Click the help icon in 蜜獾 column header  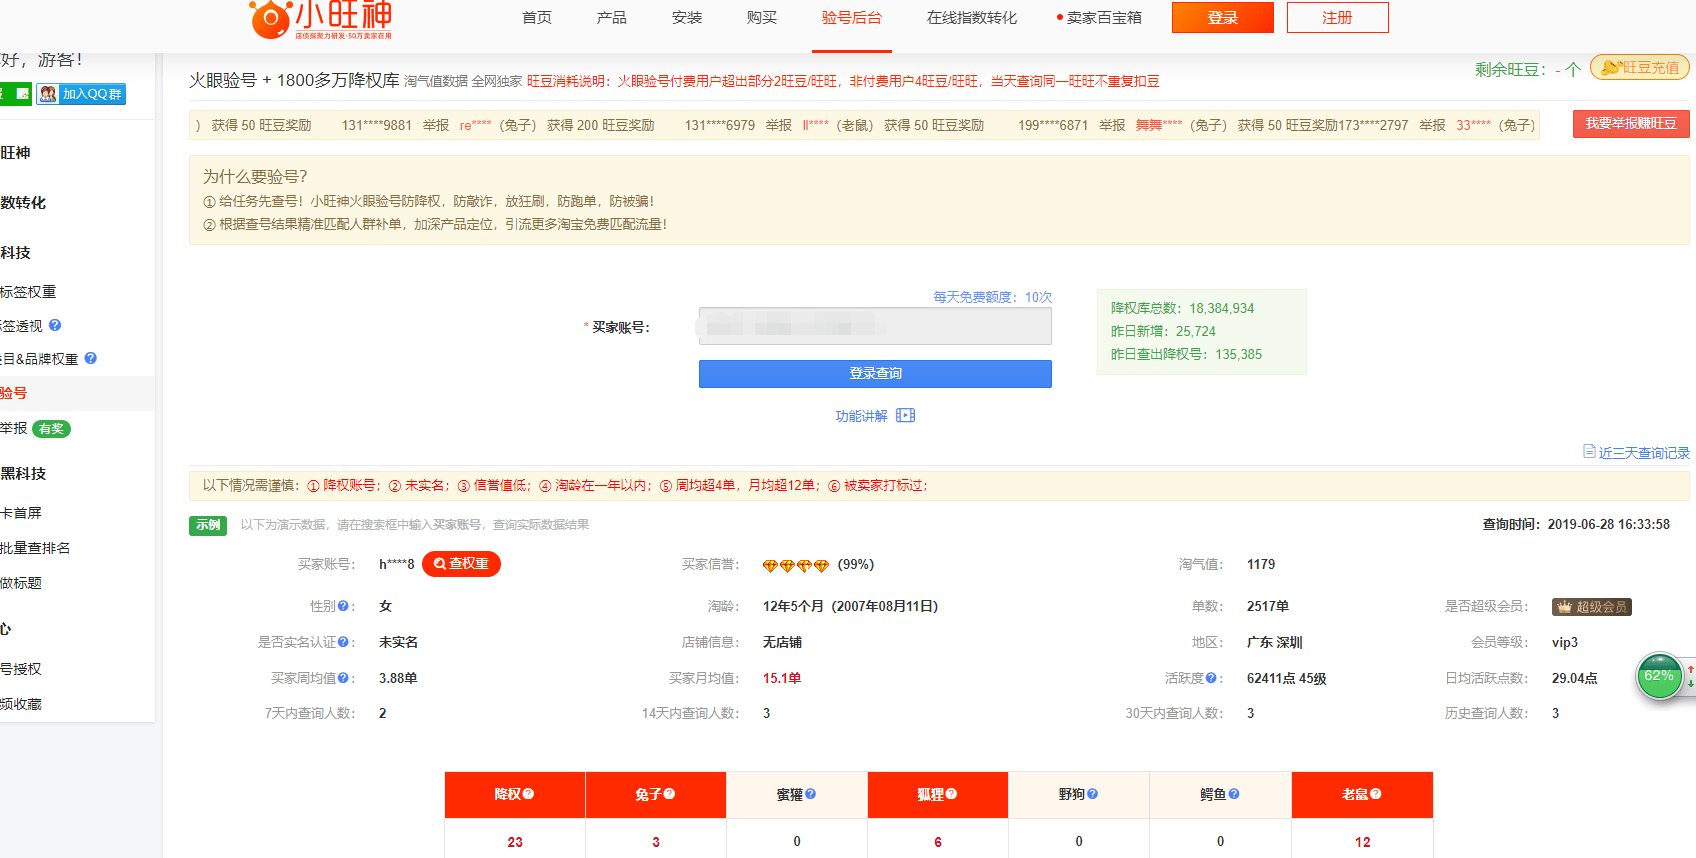coord(810,794)
